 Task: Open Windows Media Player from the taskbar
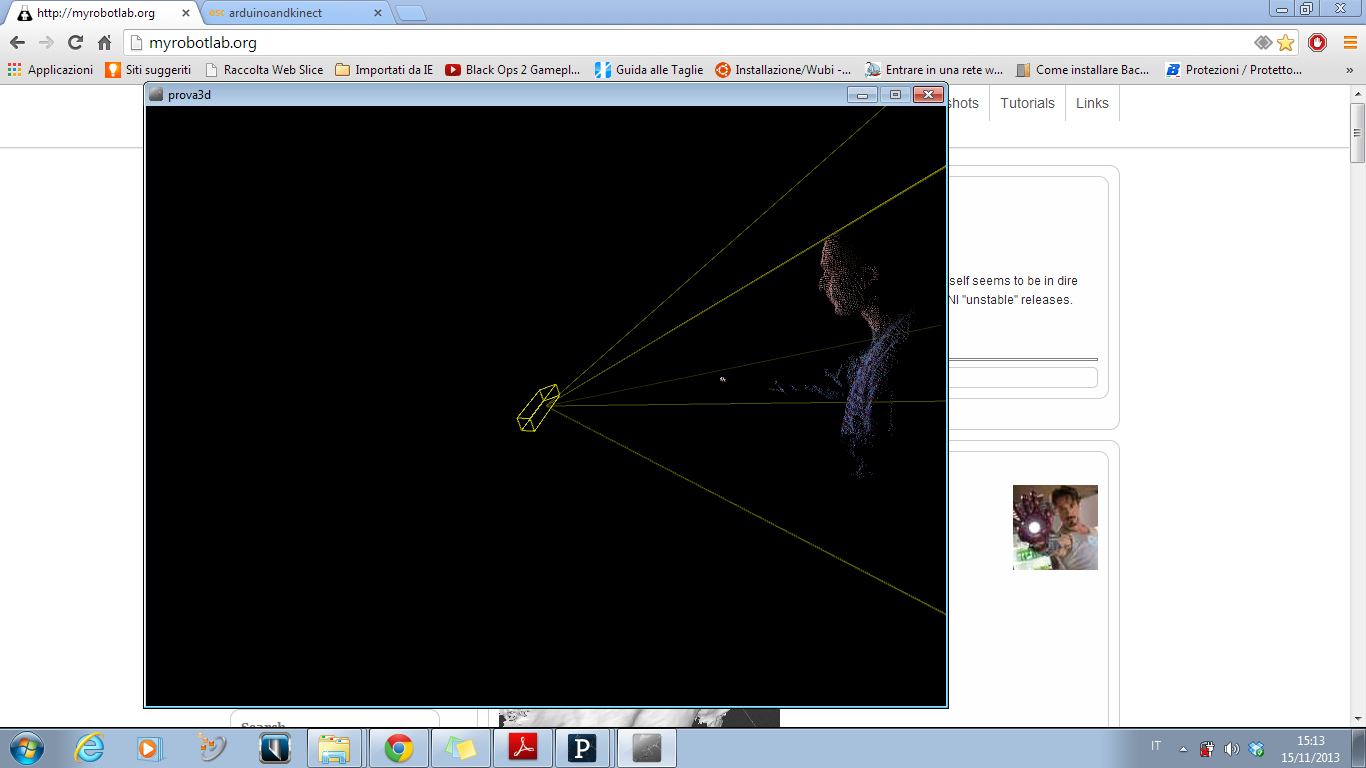tap(150, 748)
